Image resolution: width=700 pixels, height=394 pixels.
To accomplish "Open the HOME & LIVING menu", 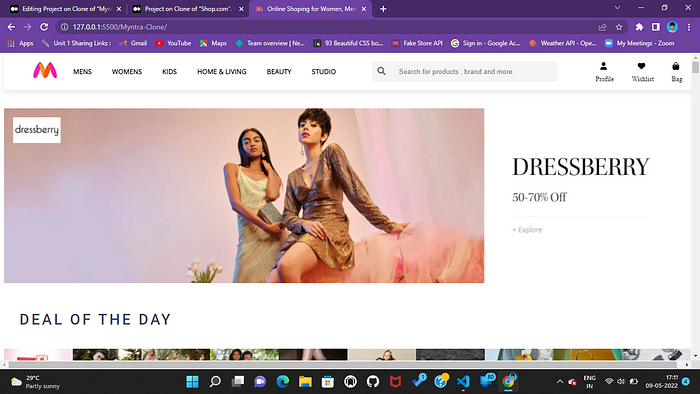I will click(221, 71).
